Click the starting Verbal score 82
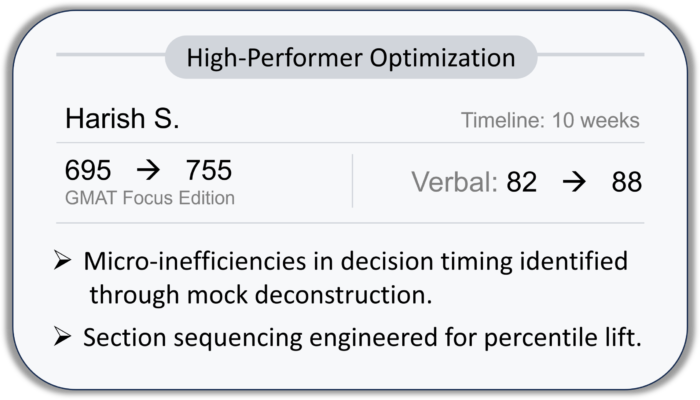Viewport: 700px width, 400px height. point(520,183)
